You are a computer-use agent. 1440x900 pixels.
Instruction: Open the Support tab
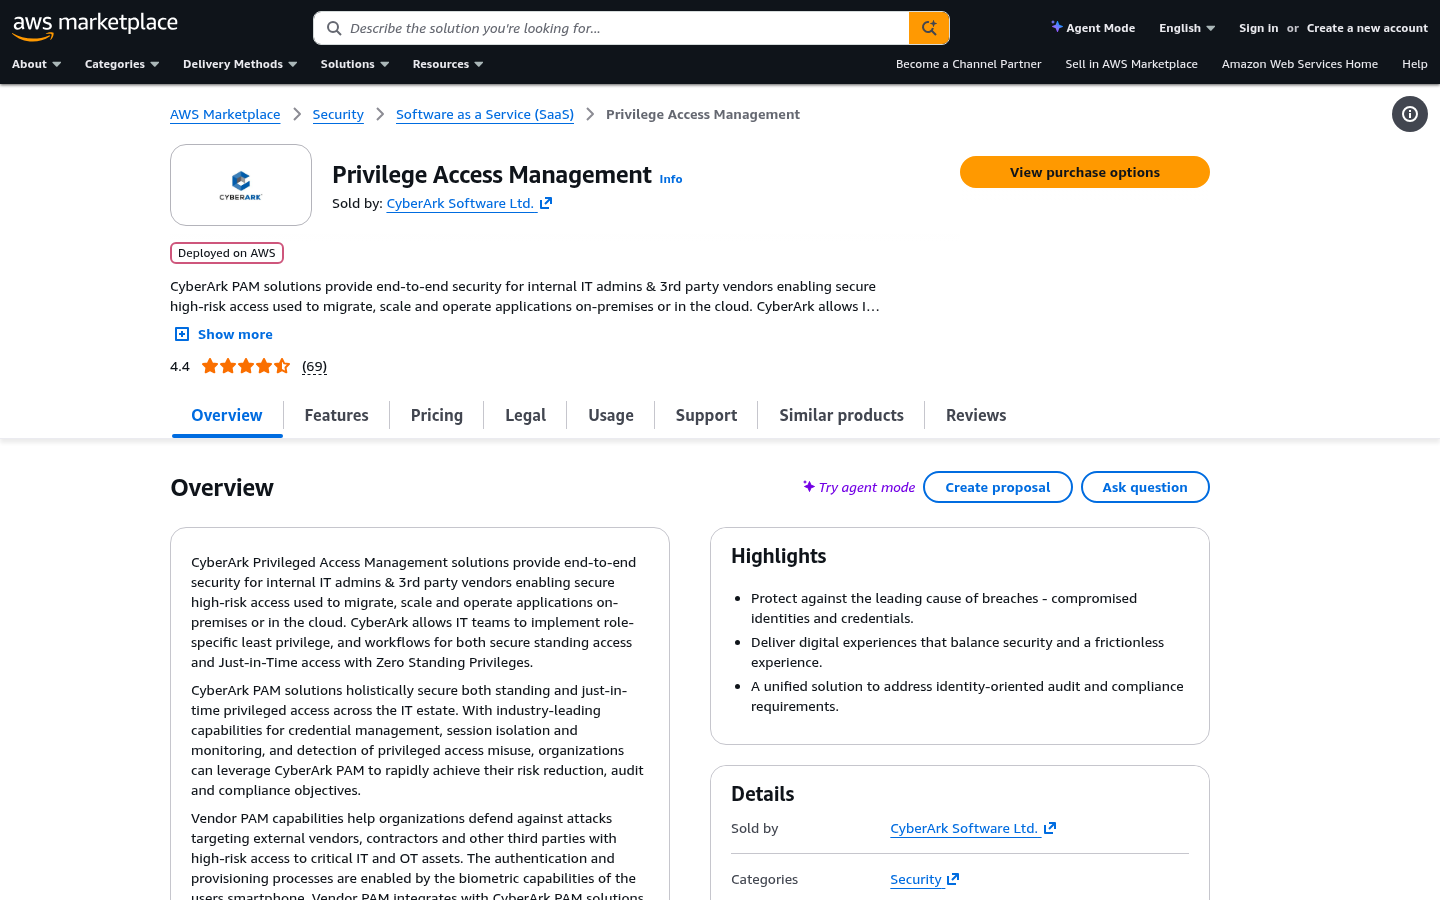(706, 415)
